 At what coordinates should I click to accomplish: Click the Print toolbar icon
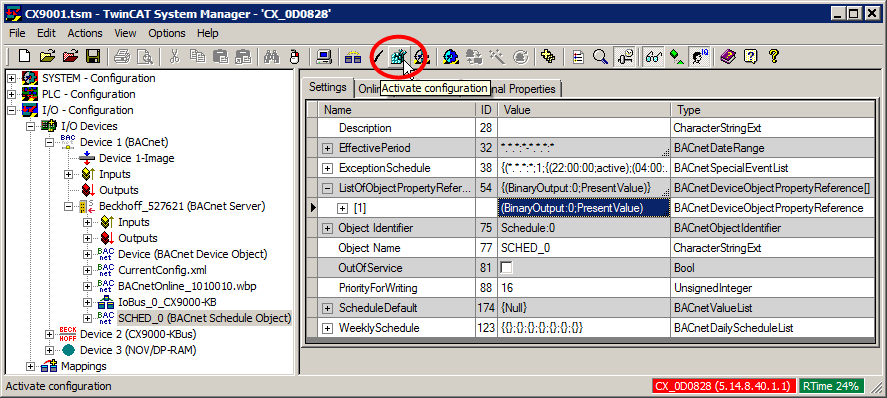click(x=123, y=56)
